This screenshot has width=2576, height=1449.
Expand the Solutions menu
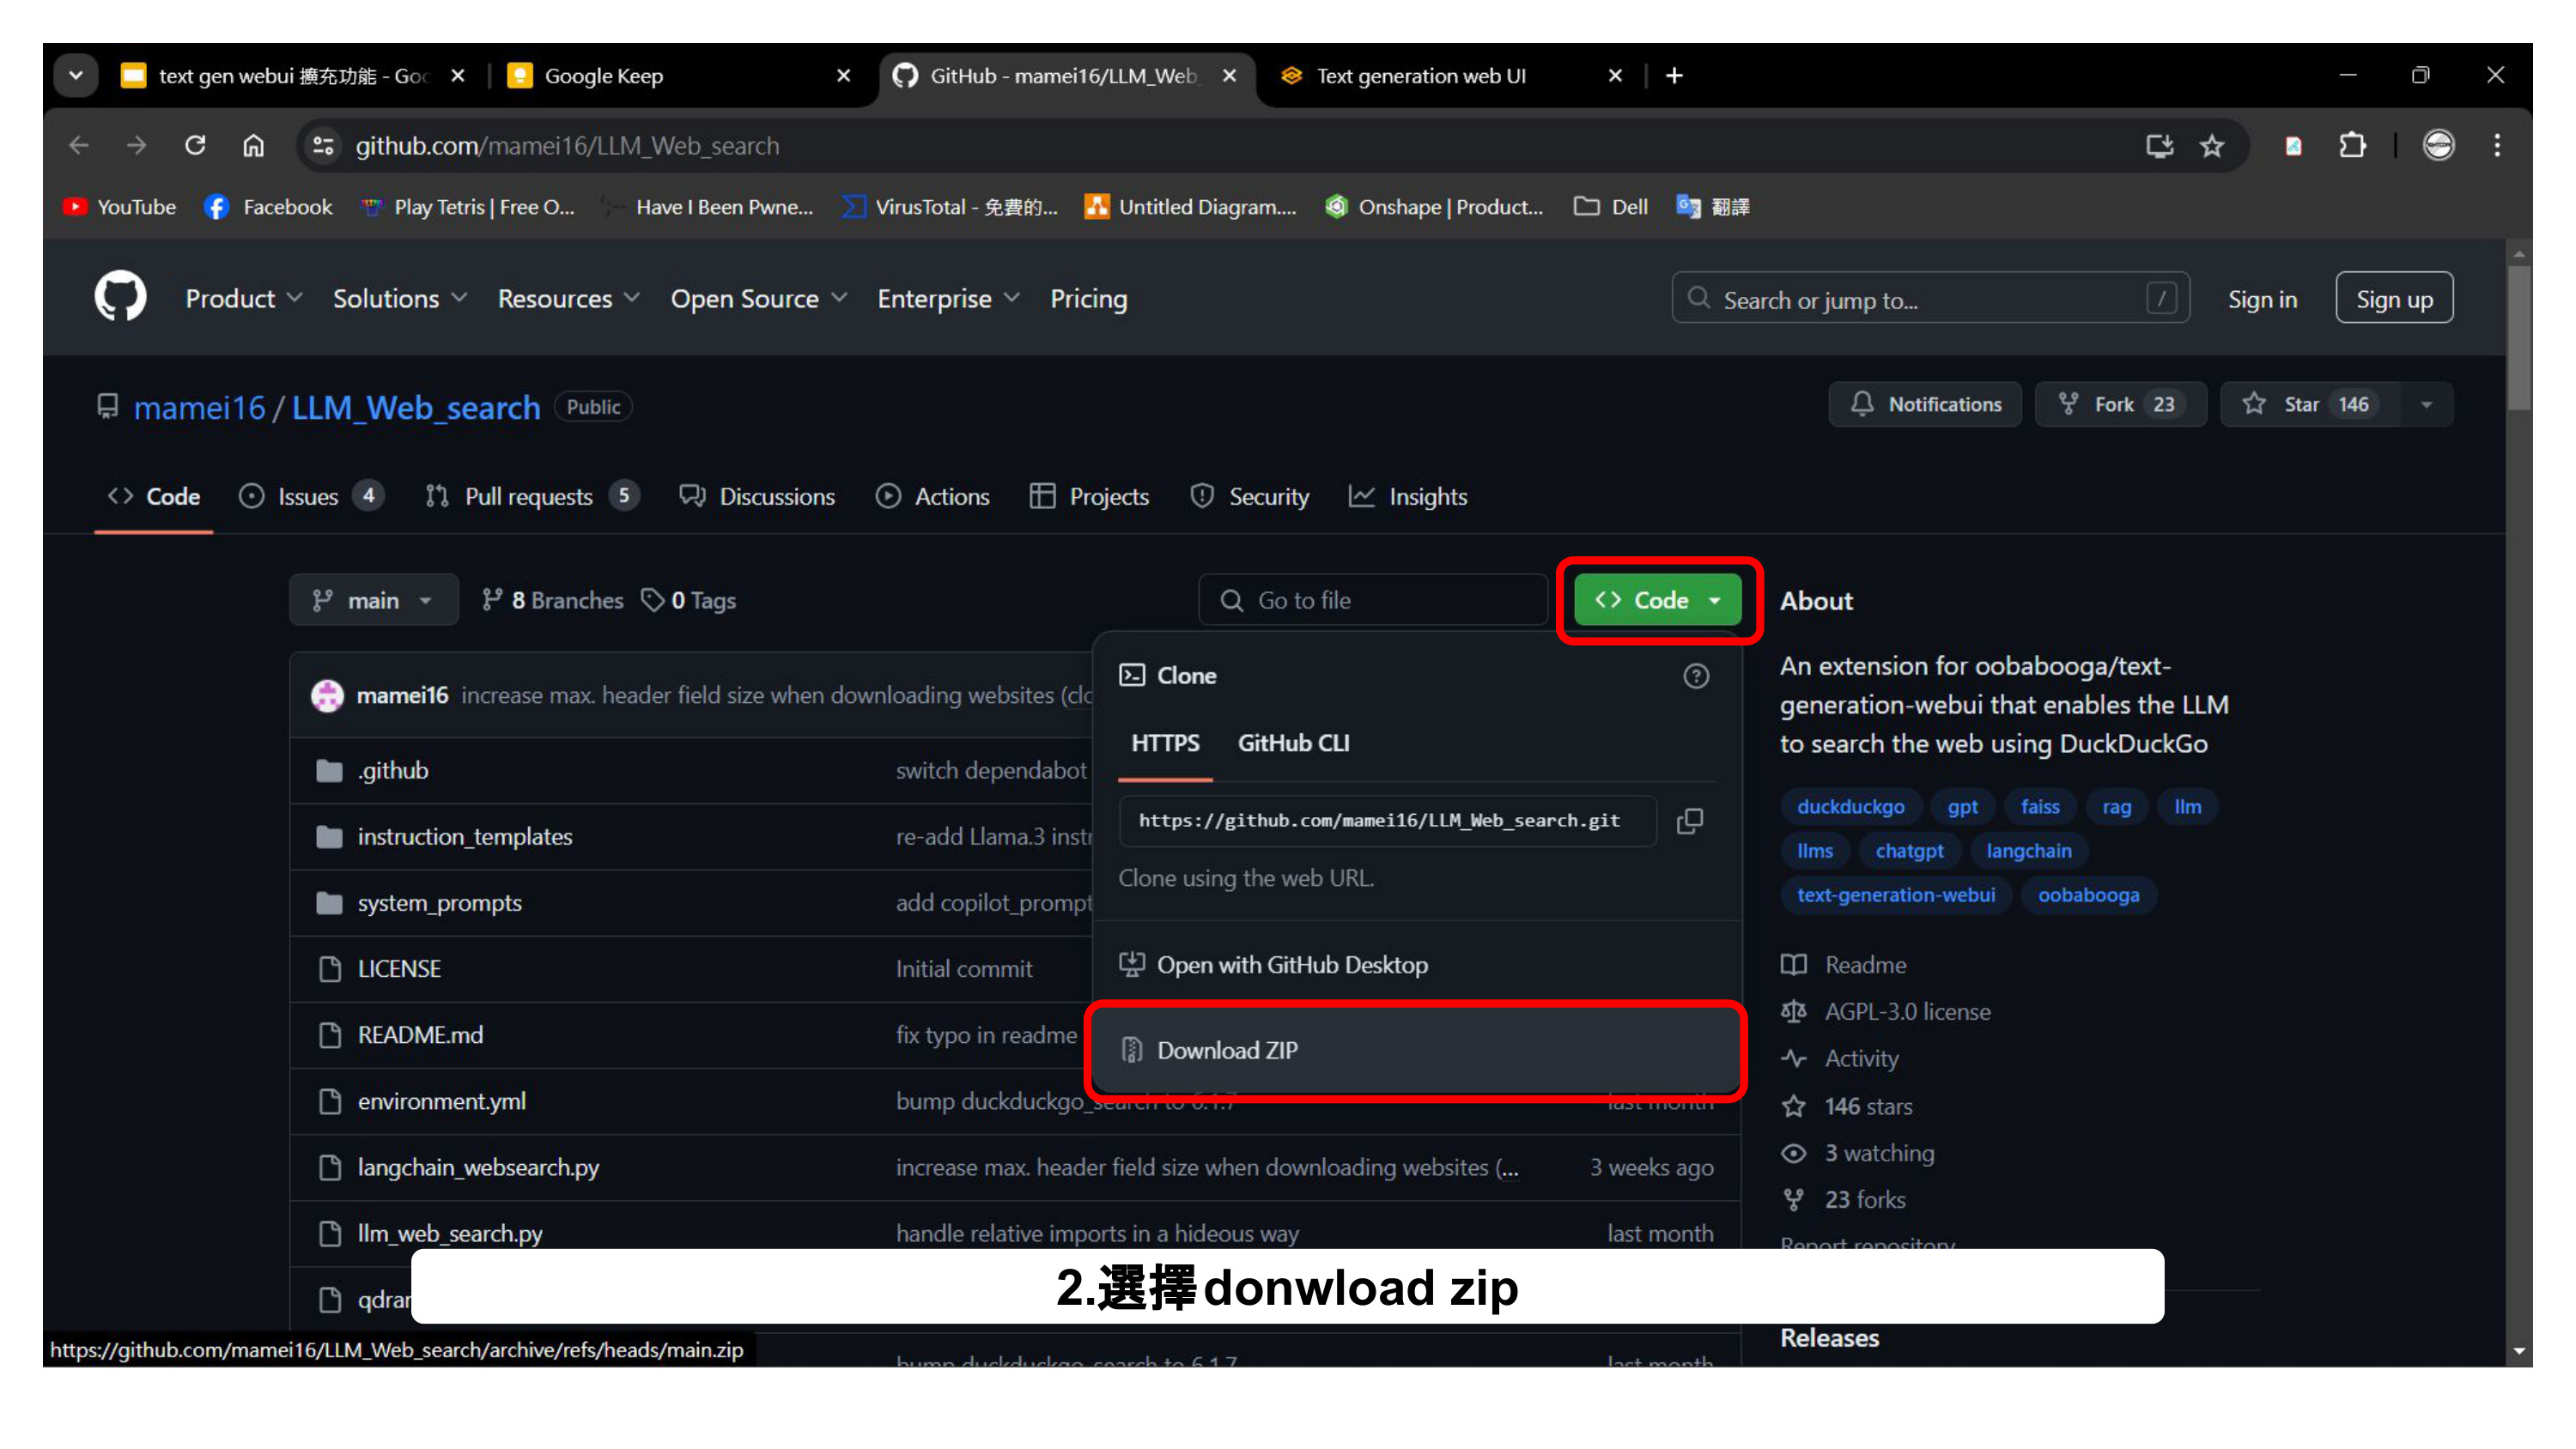[x=400, y=298]
